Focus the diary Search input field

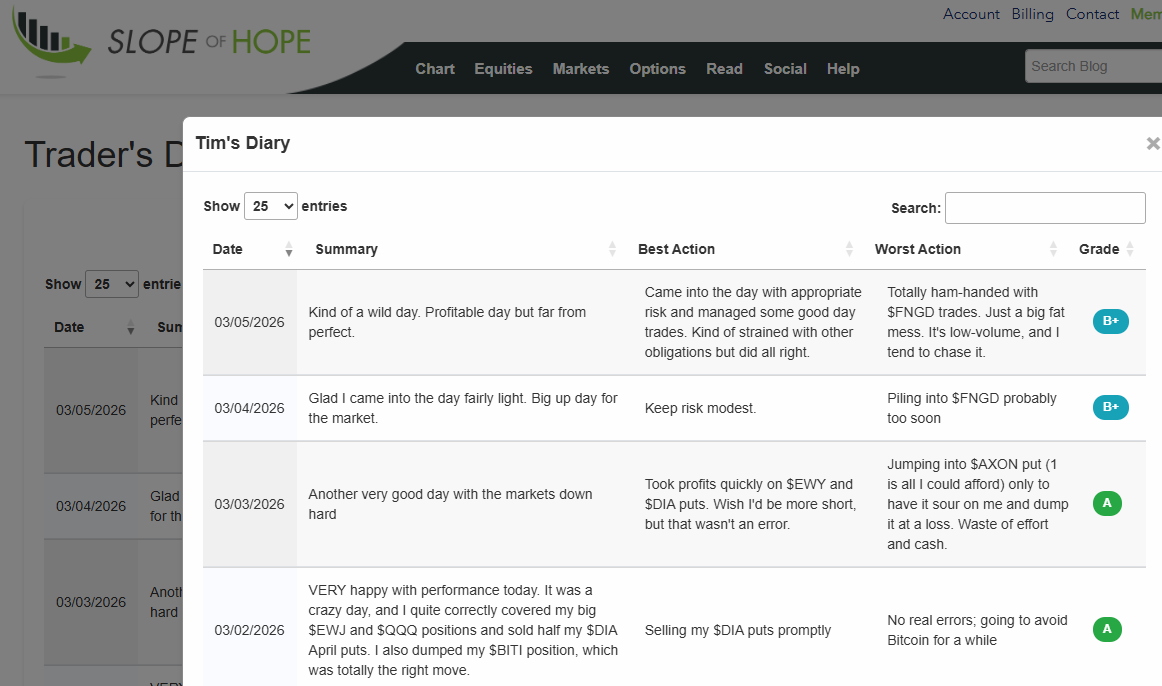point(1045,208)
